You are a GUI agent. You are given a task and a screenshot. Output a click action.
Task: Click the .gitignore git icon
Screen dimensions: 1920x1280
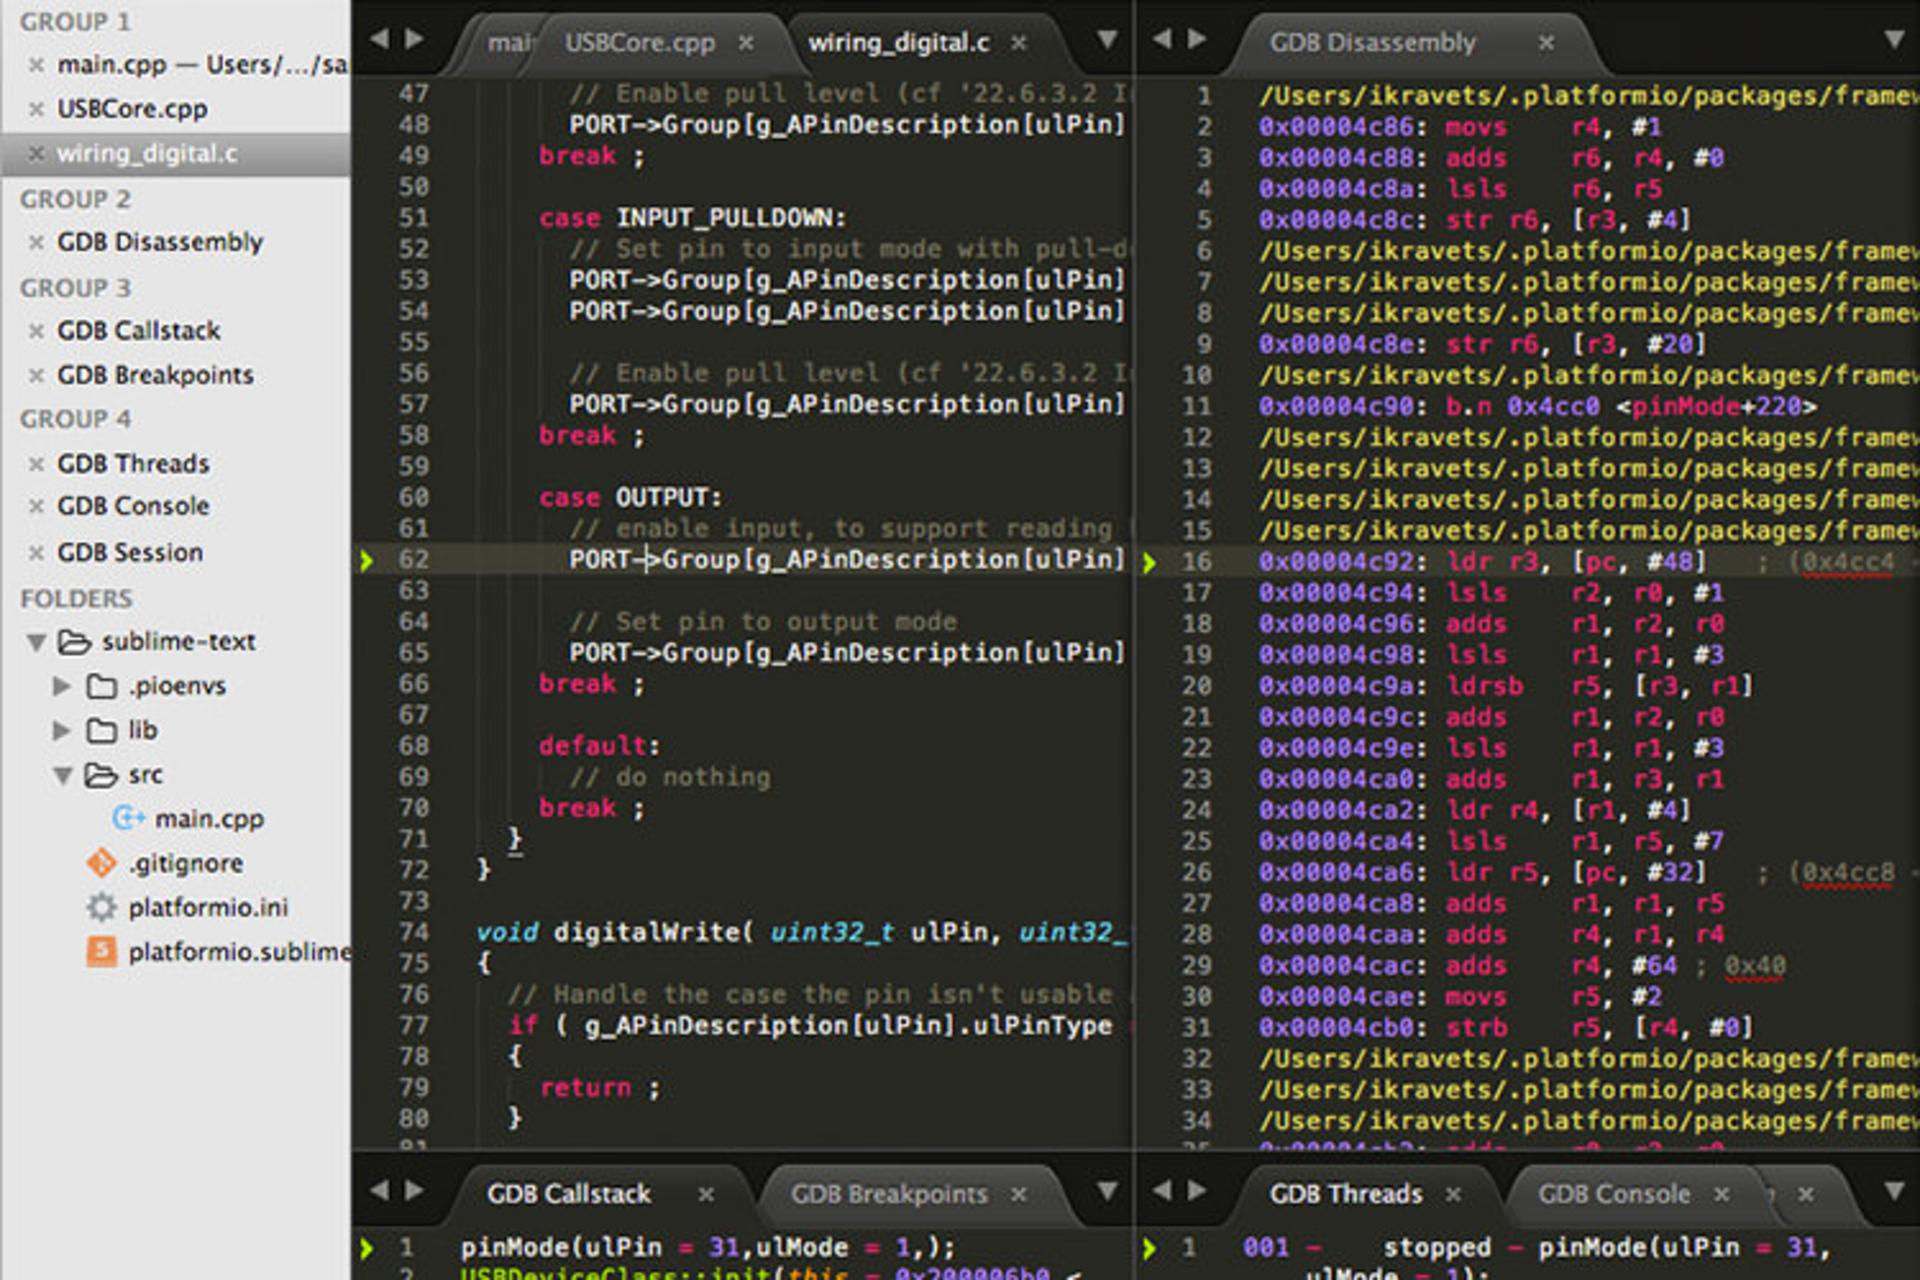coord(101,862)
